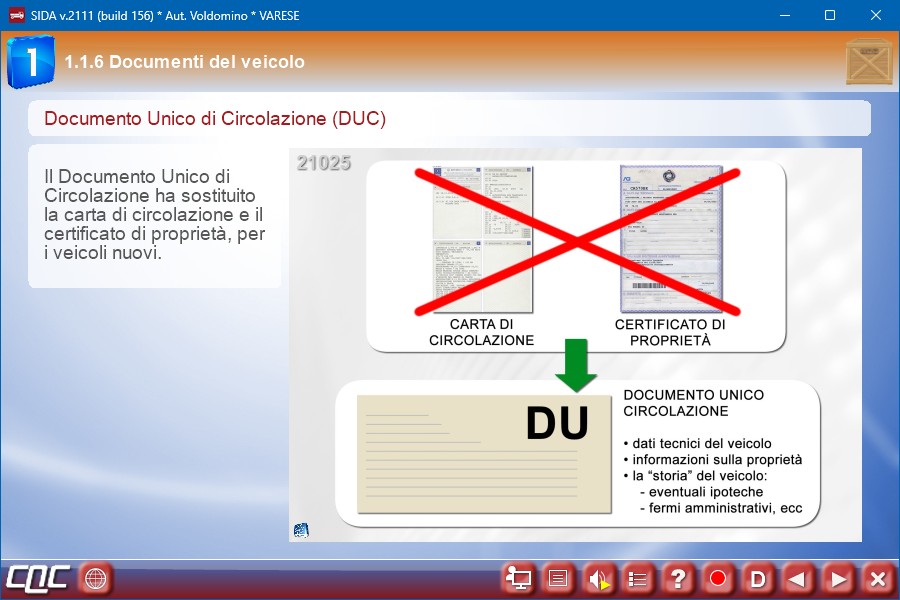
Task: Close the lesson with the X button
Action: pyautogui.click(x=877, y=578)
